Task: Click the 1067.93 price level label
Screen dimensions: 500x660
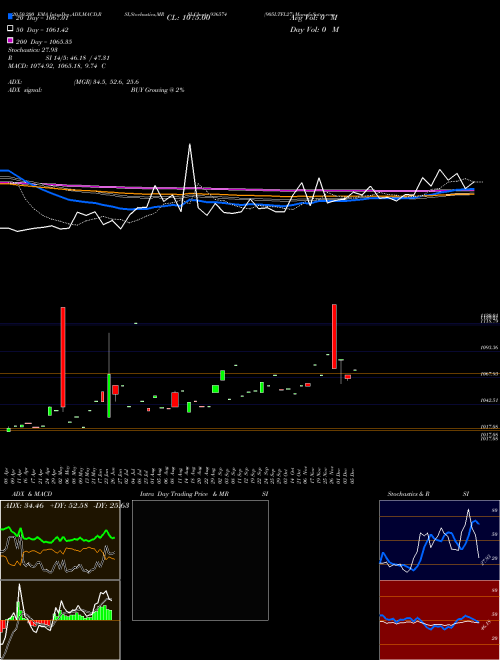Action: coord(489,373)
